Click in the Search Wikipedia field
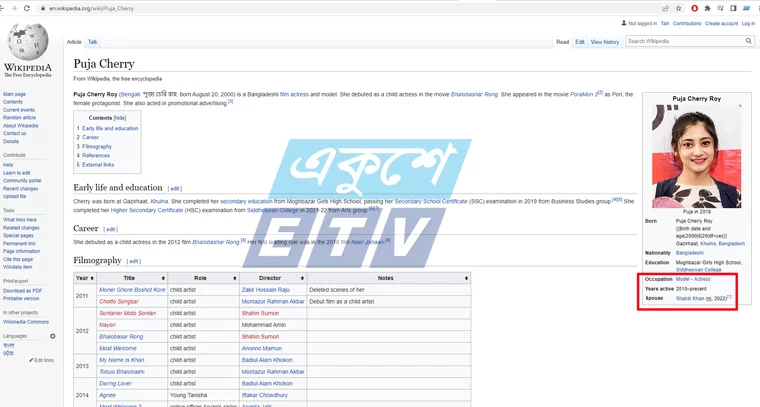This screenshot has height=407, width=760. tap(684, 41)
